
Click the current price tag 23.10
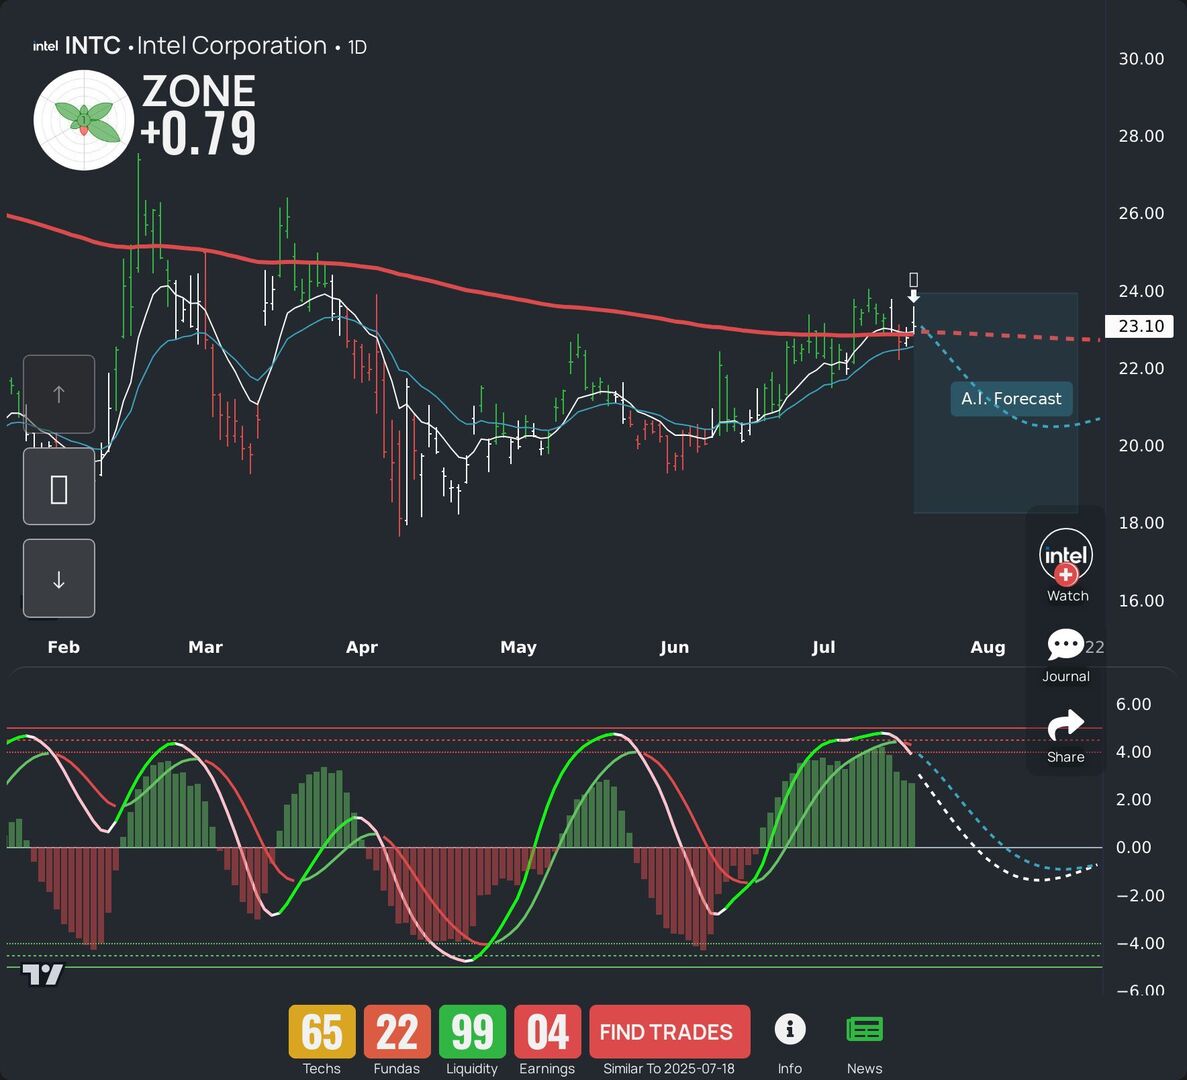(1139, 326)
